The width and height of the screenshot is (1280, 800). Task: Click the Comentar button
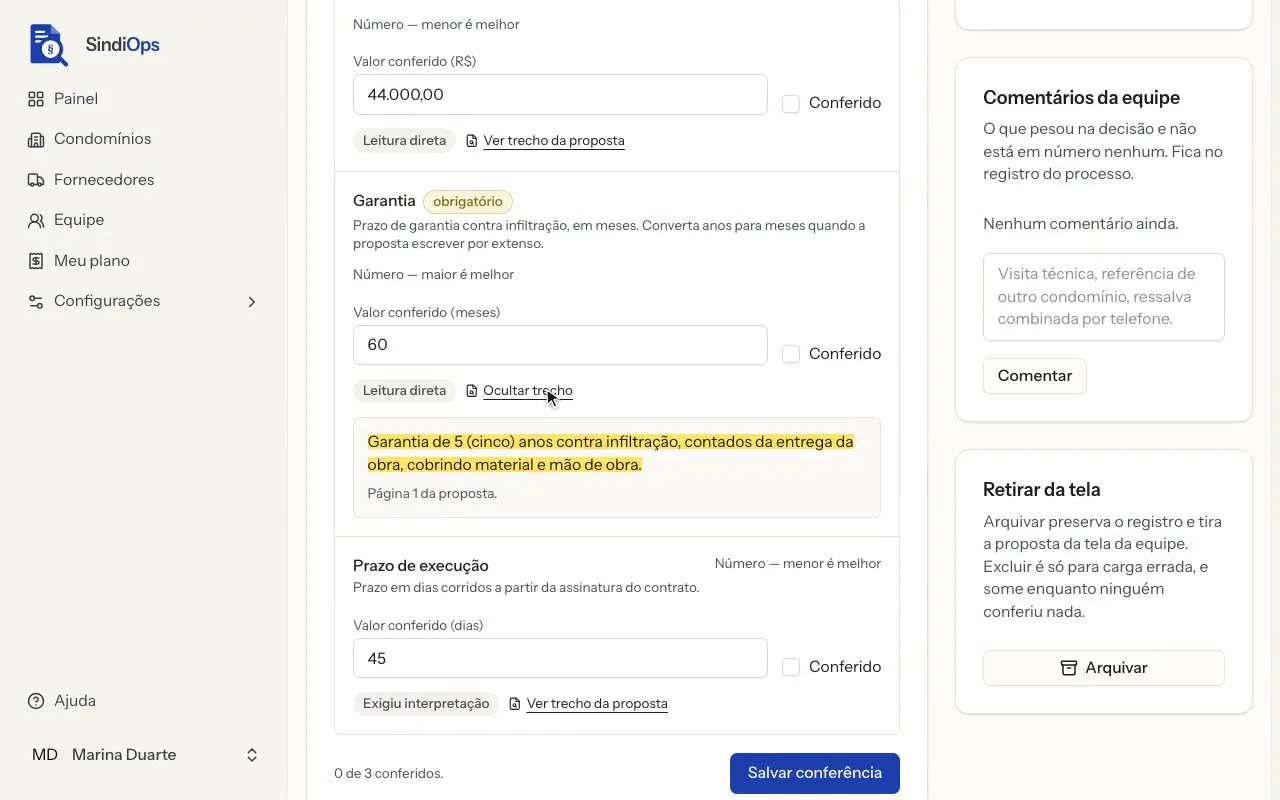(1035, 376)
